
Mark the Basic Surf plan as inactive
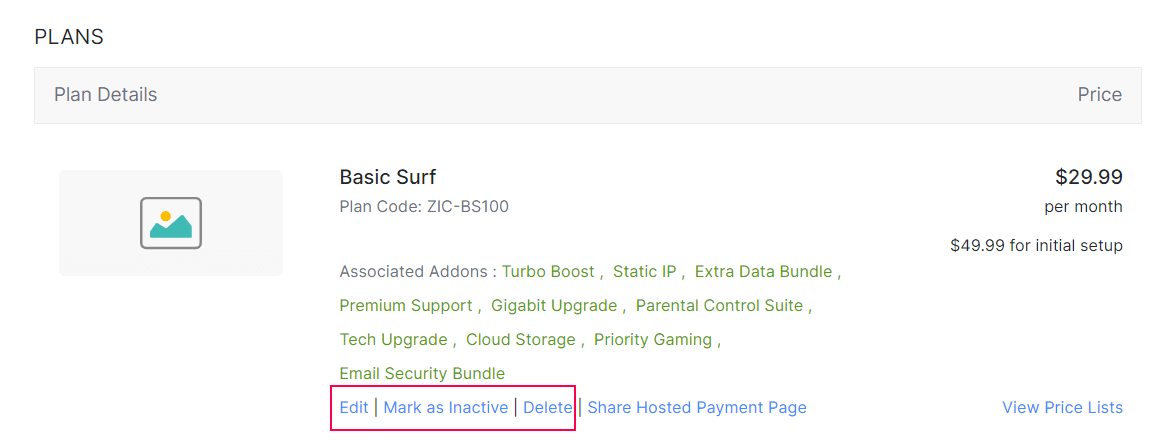click(445, 407)
